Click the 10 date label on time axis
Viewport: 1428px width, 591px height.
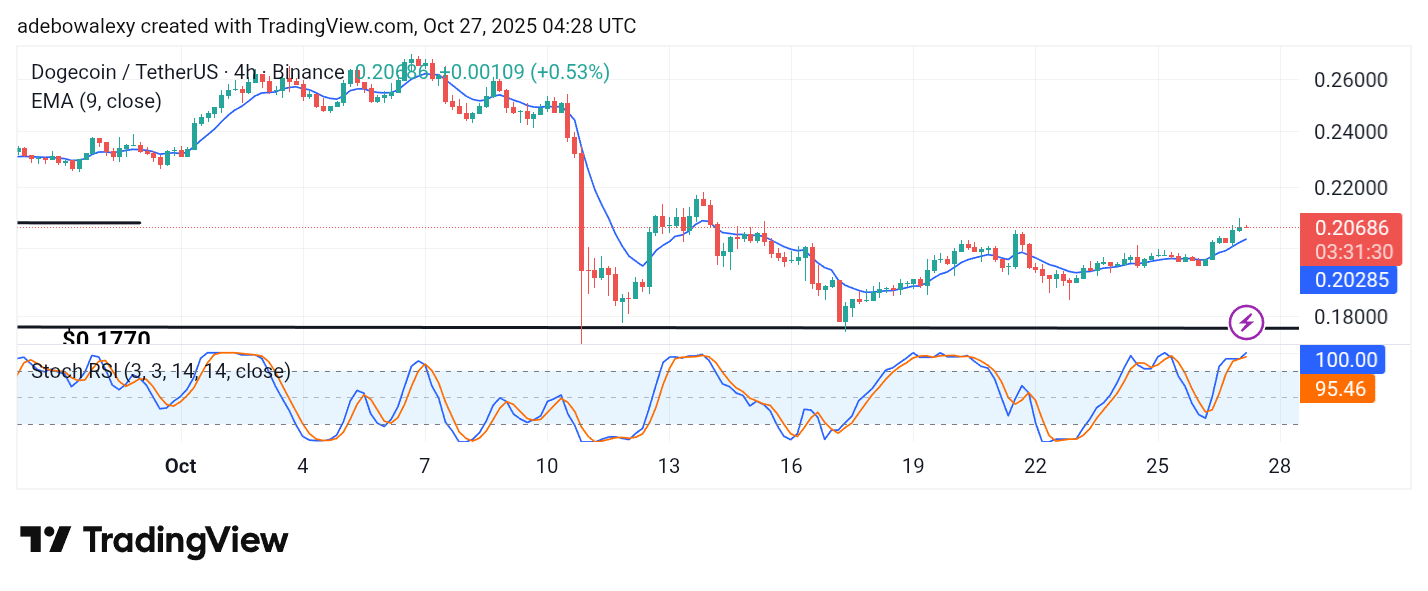point(546,466)
